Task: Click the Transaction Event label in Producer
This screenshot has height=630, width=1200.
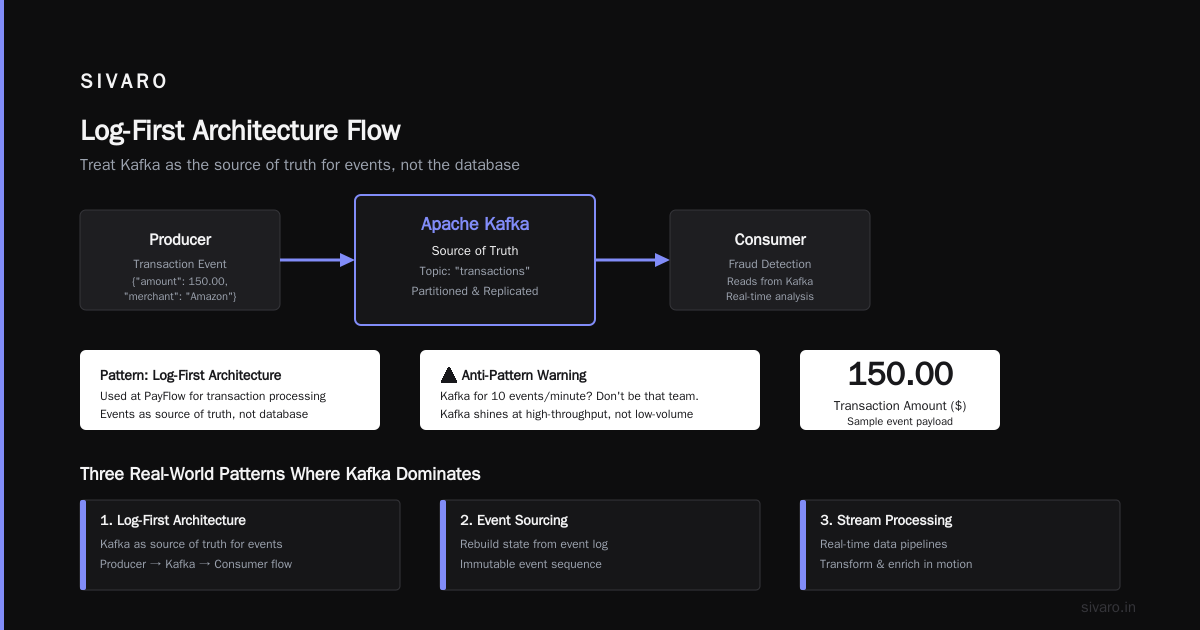Action: point(180,264)
